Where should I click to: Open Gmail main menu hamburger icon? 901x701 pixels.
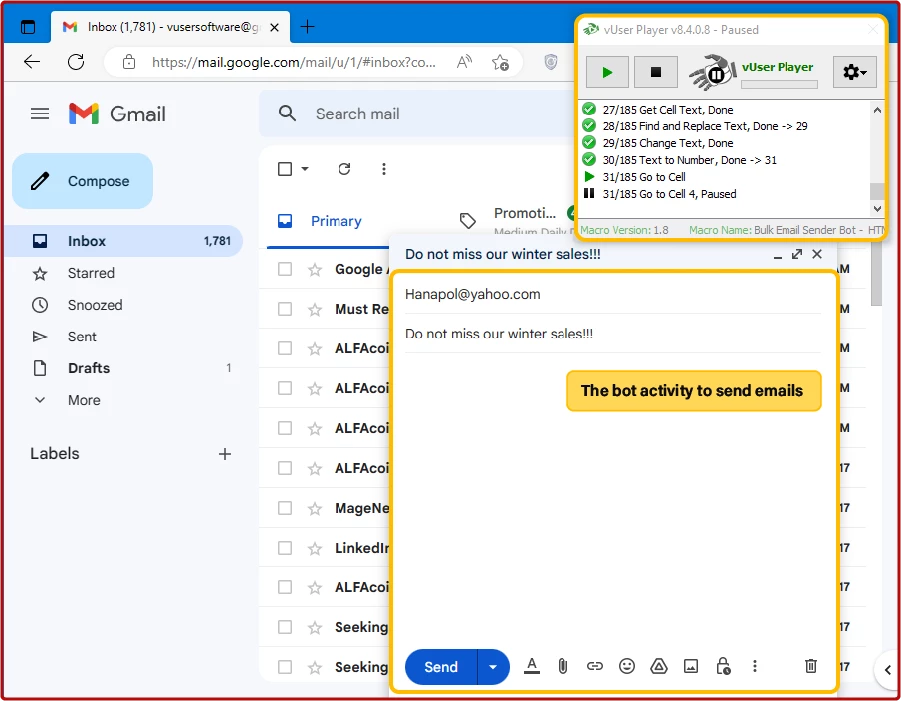coord(40,114)
